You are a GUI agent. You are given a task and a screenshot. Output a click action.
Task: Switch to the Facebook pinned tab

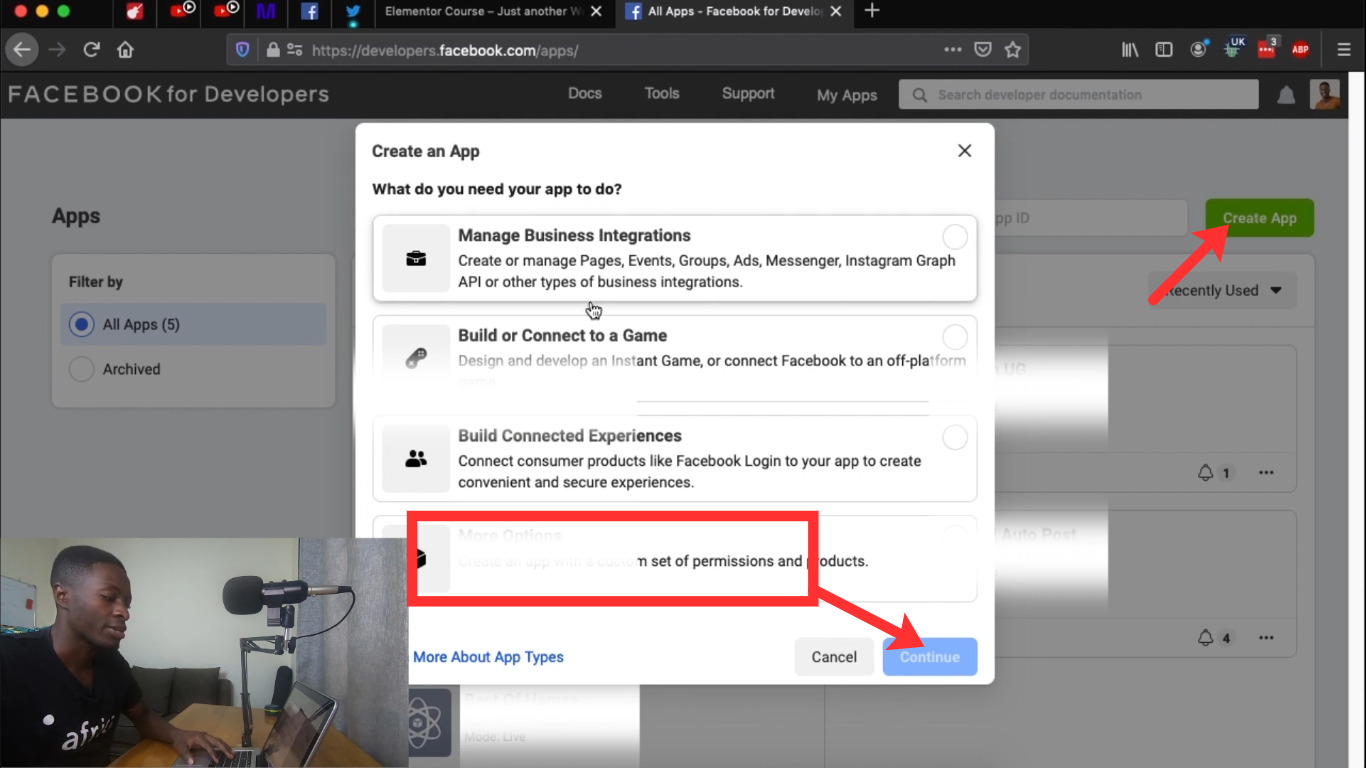coord(310,12)
